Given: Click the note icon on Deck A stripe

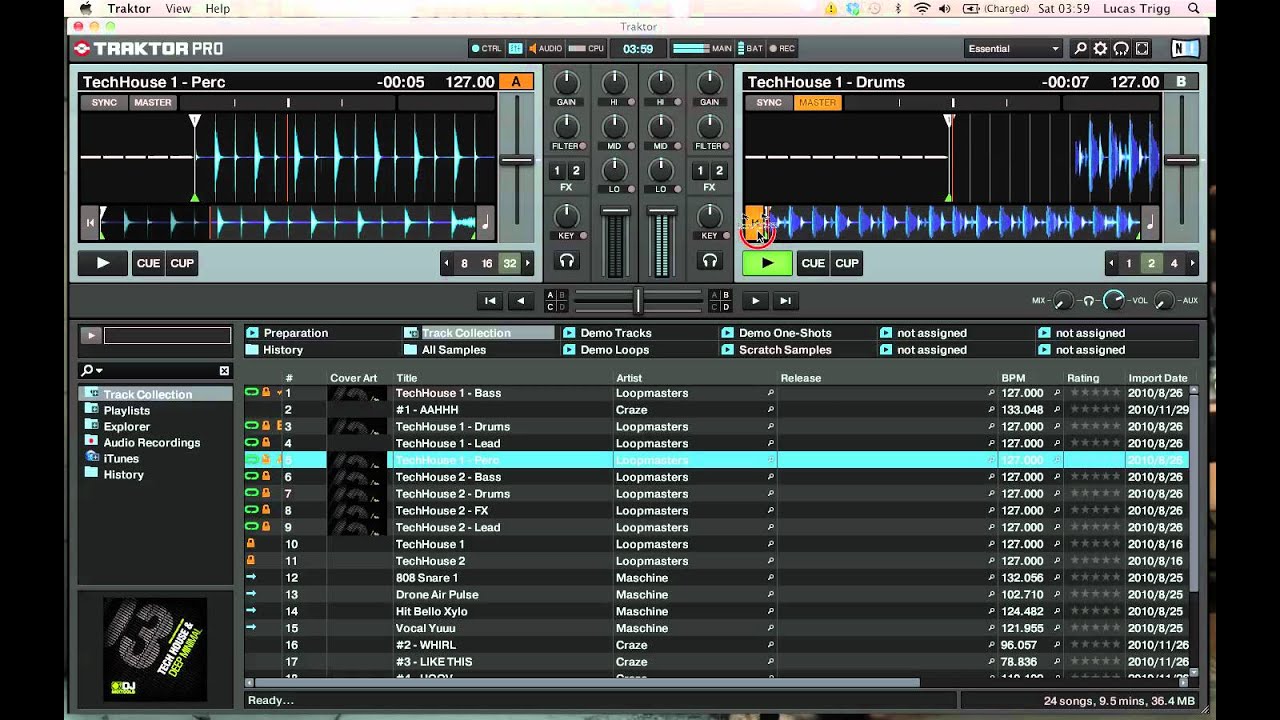Looking at the screenshot, I should [486, 223].
